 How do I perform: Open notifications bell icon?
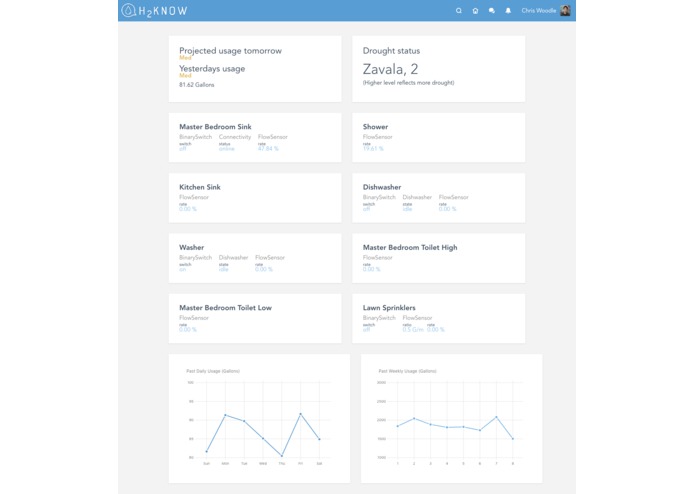(508, 11)
